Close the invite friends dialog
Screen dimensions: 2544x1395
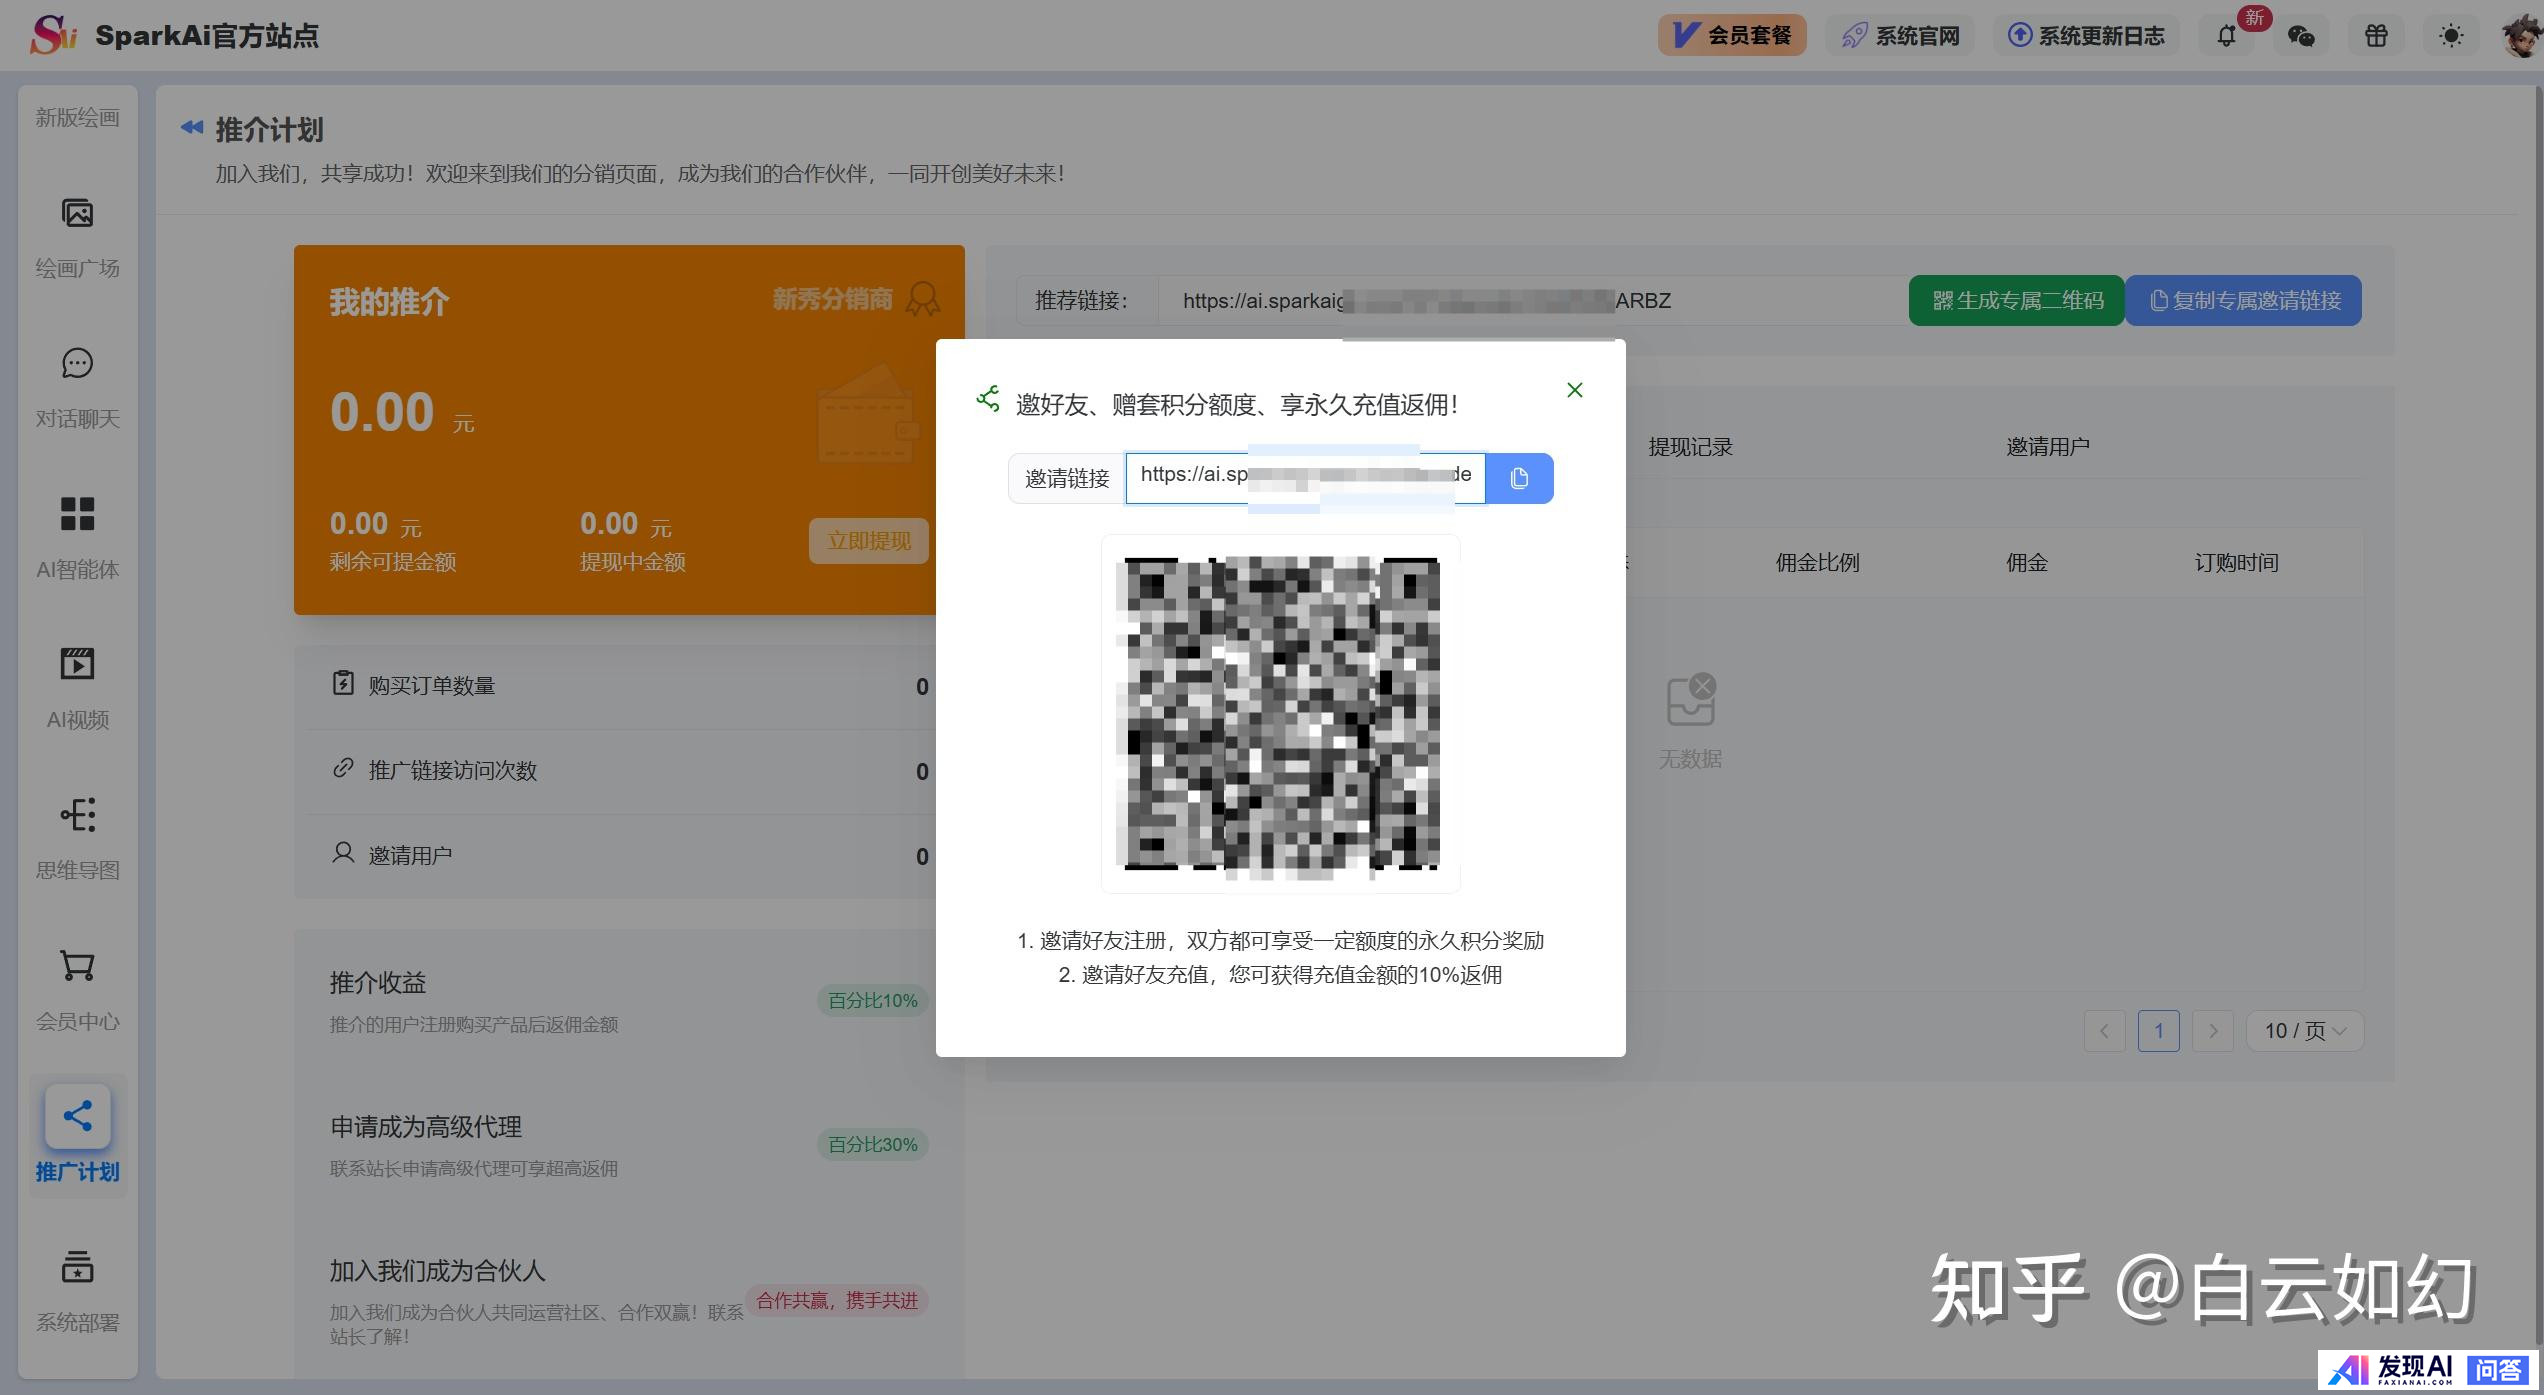click(1574, 390)
